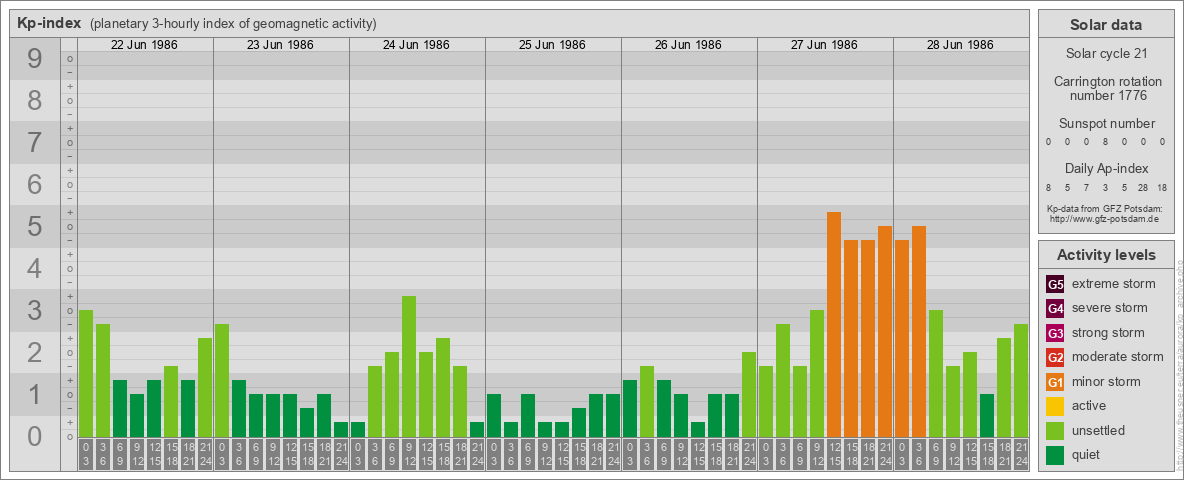The height and width of the screenshot is (480, 1184).
Task: Click the large 3 on Kp scale
Action: (35, 310)
